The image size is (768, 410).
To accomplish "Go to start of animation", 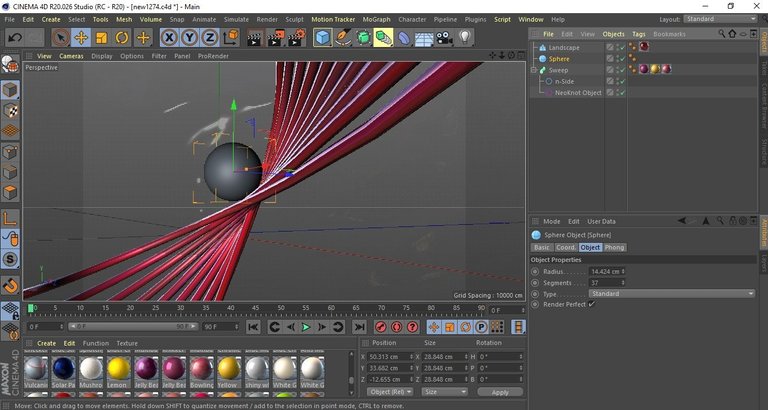I will coord(253,327).
